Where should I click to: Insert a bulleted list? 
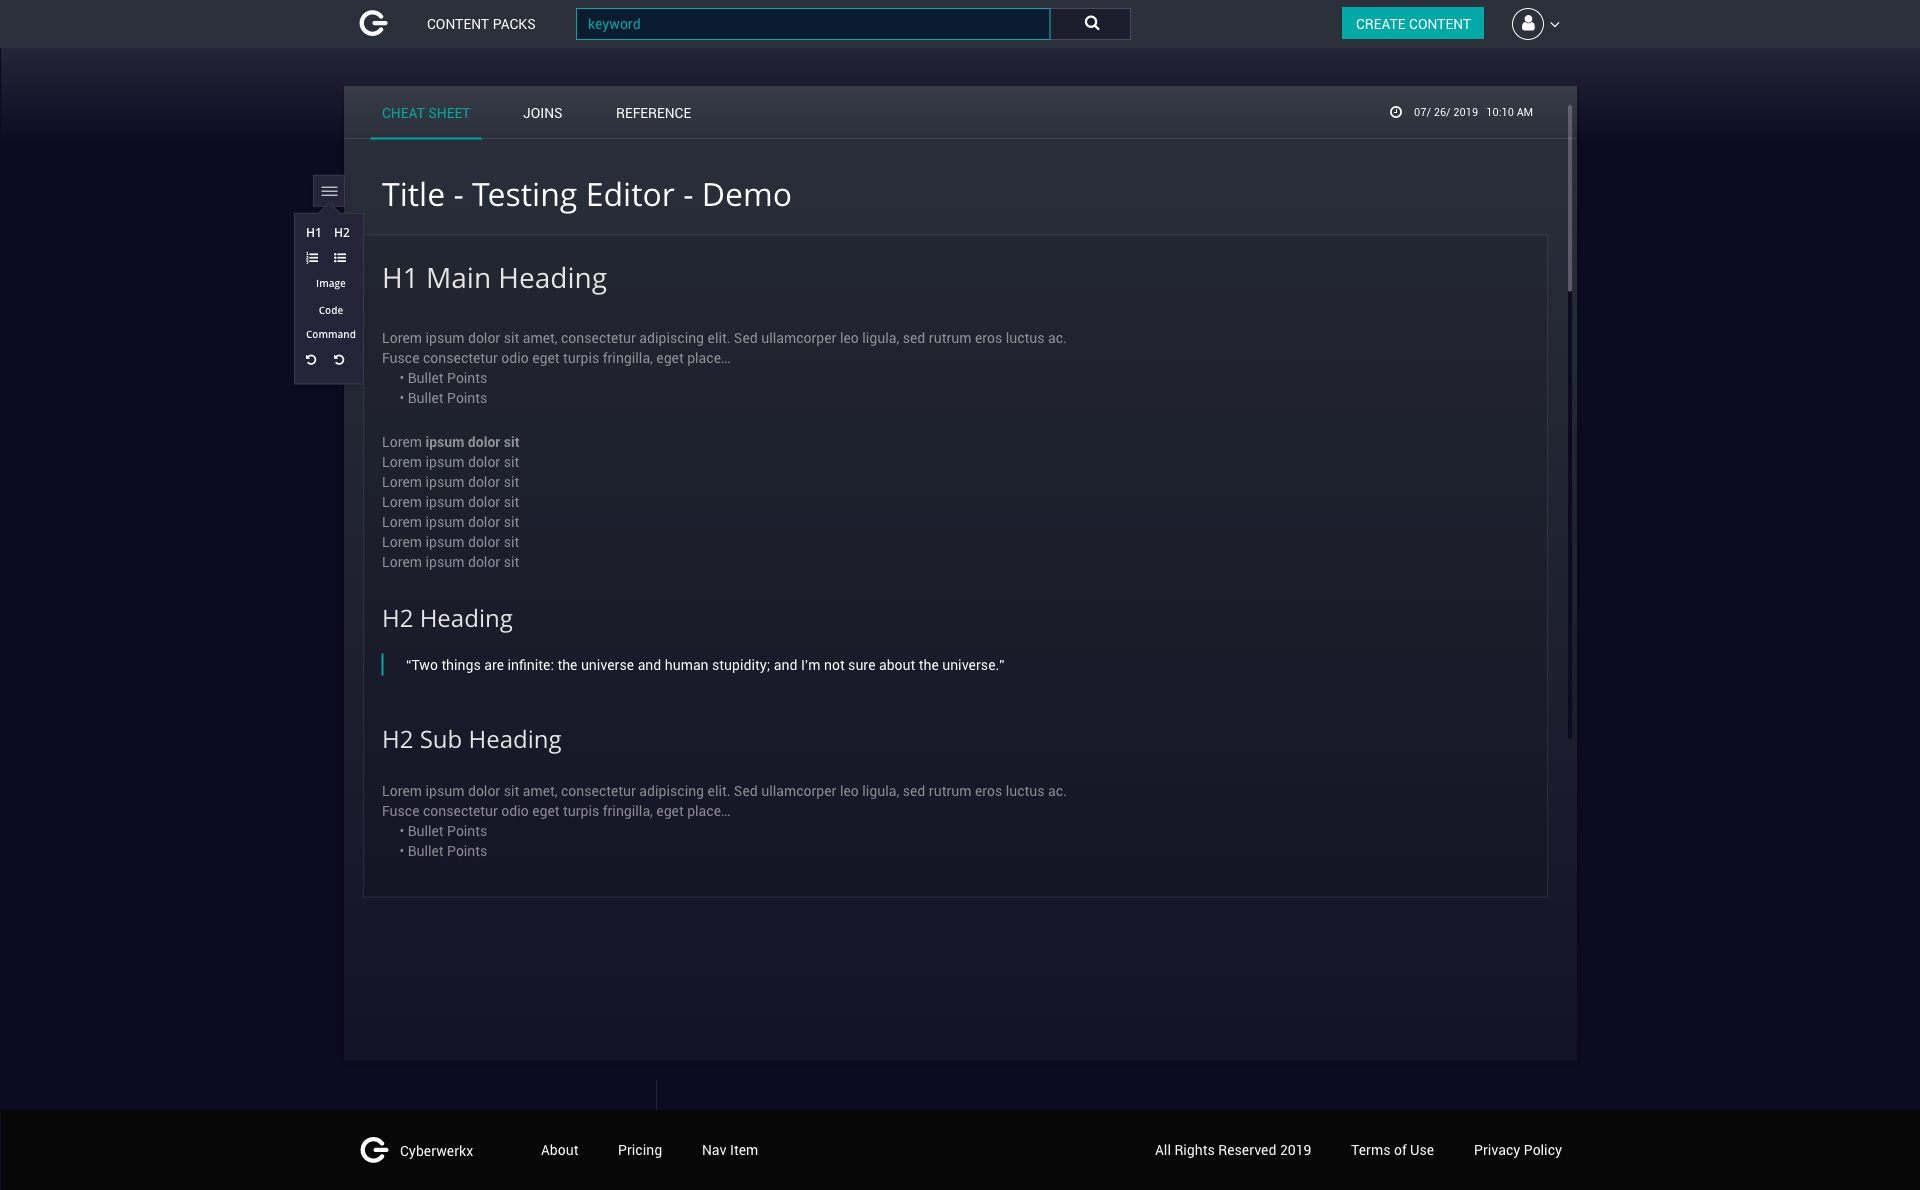point(340,258)
